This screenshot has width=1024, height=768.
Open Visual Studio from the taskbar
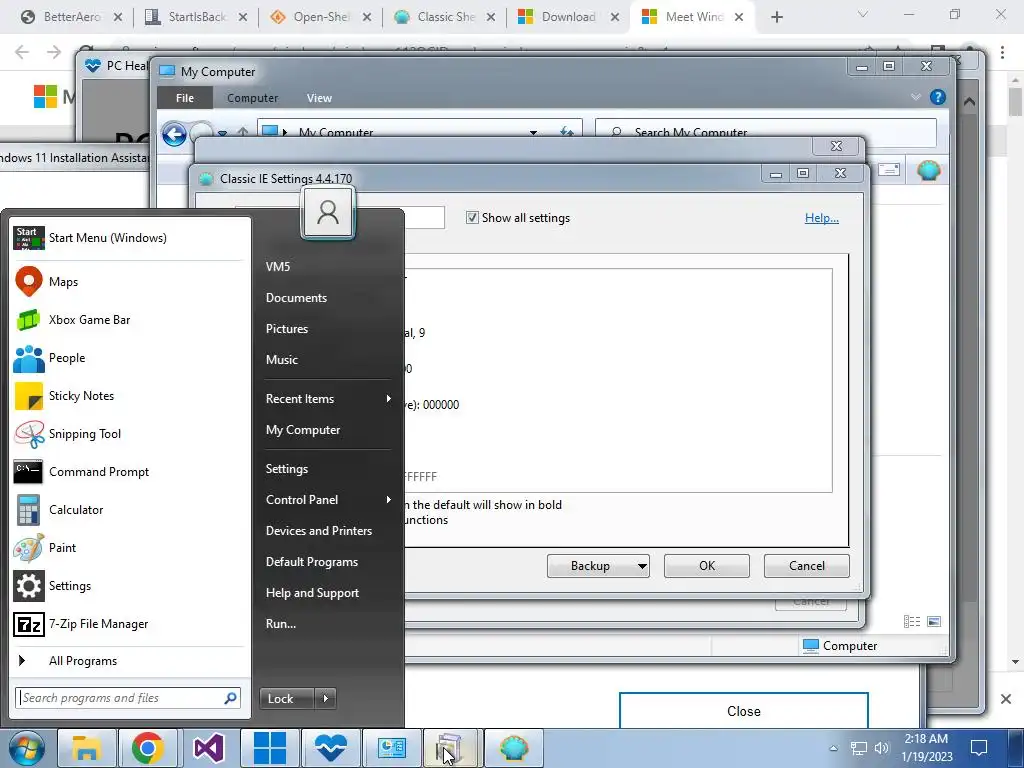point(208,748)
